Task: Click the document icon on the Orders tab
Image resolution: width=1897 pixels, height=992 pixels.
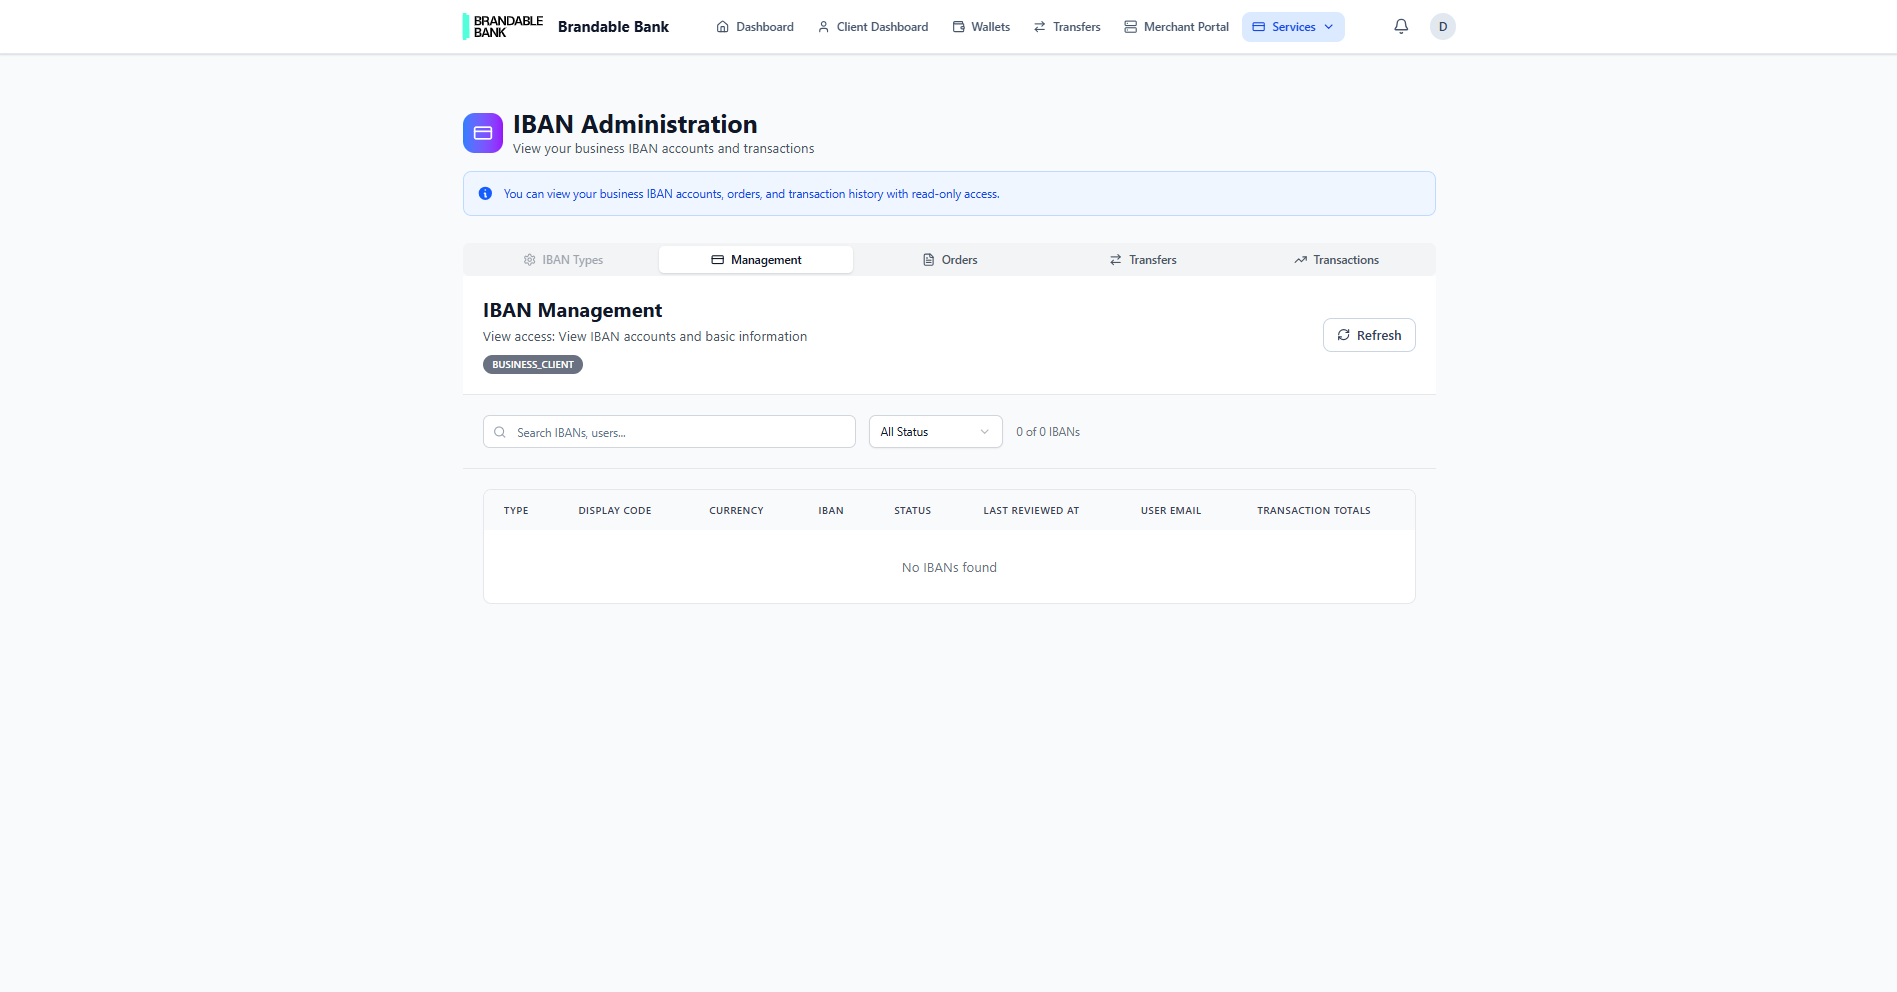Action: point(928,259)
